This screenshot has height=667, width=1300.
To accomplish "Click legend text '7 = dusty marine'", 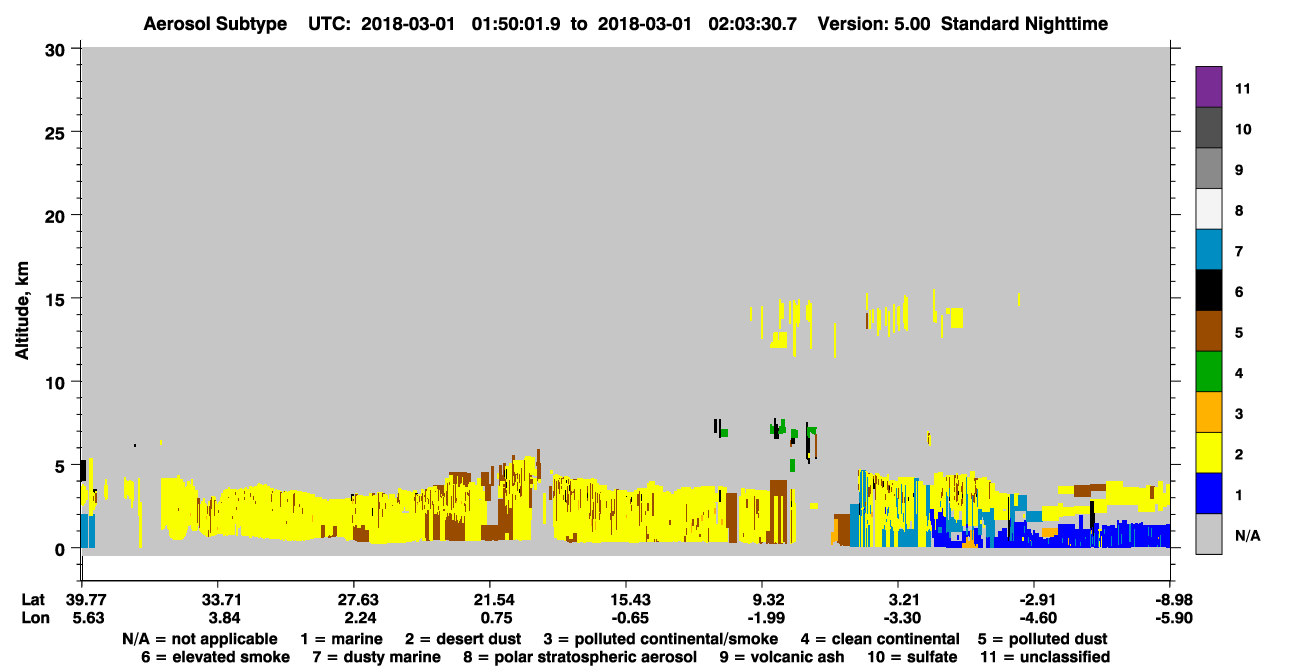I will point(376,657).
